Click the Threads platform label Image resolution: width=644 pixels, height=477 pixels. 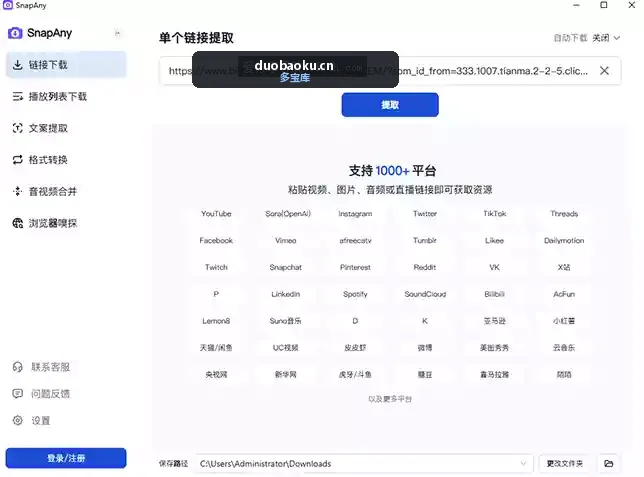point(564,214)
